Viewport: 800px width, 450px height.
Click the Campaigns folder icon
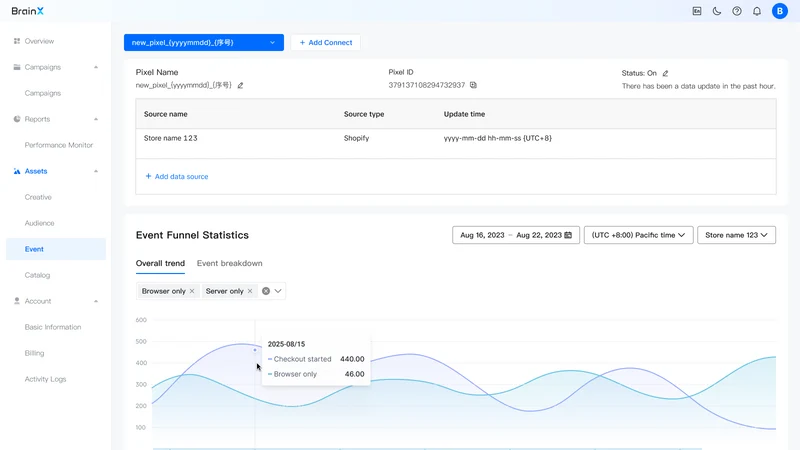pyautogui.click(x=17, y=67)
